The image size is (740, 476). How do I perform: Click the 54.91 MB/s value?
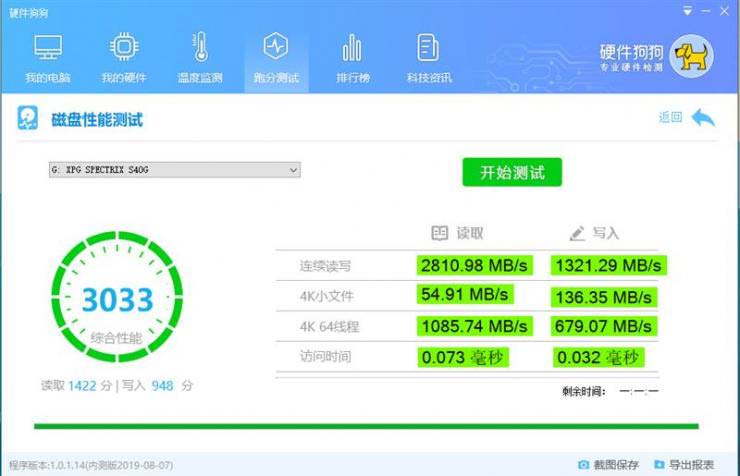465,294
